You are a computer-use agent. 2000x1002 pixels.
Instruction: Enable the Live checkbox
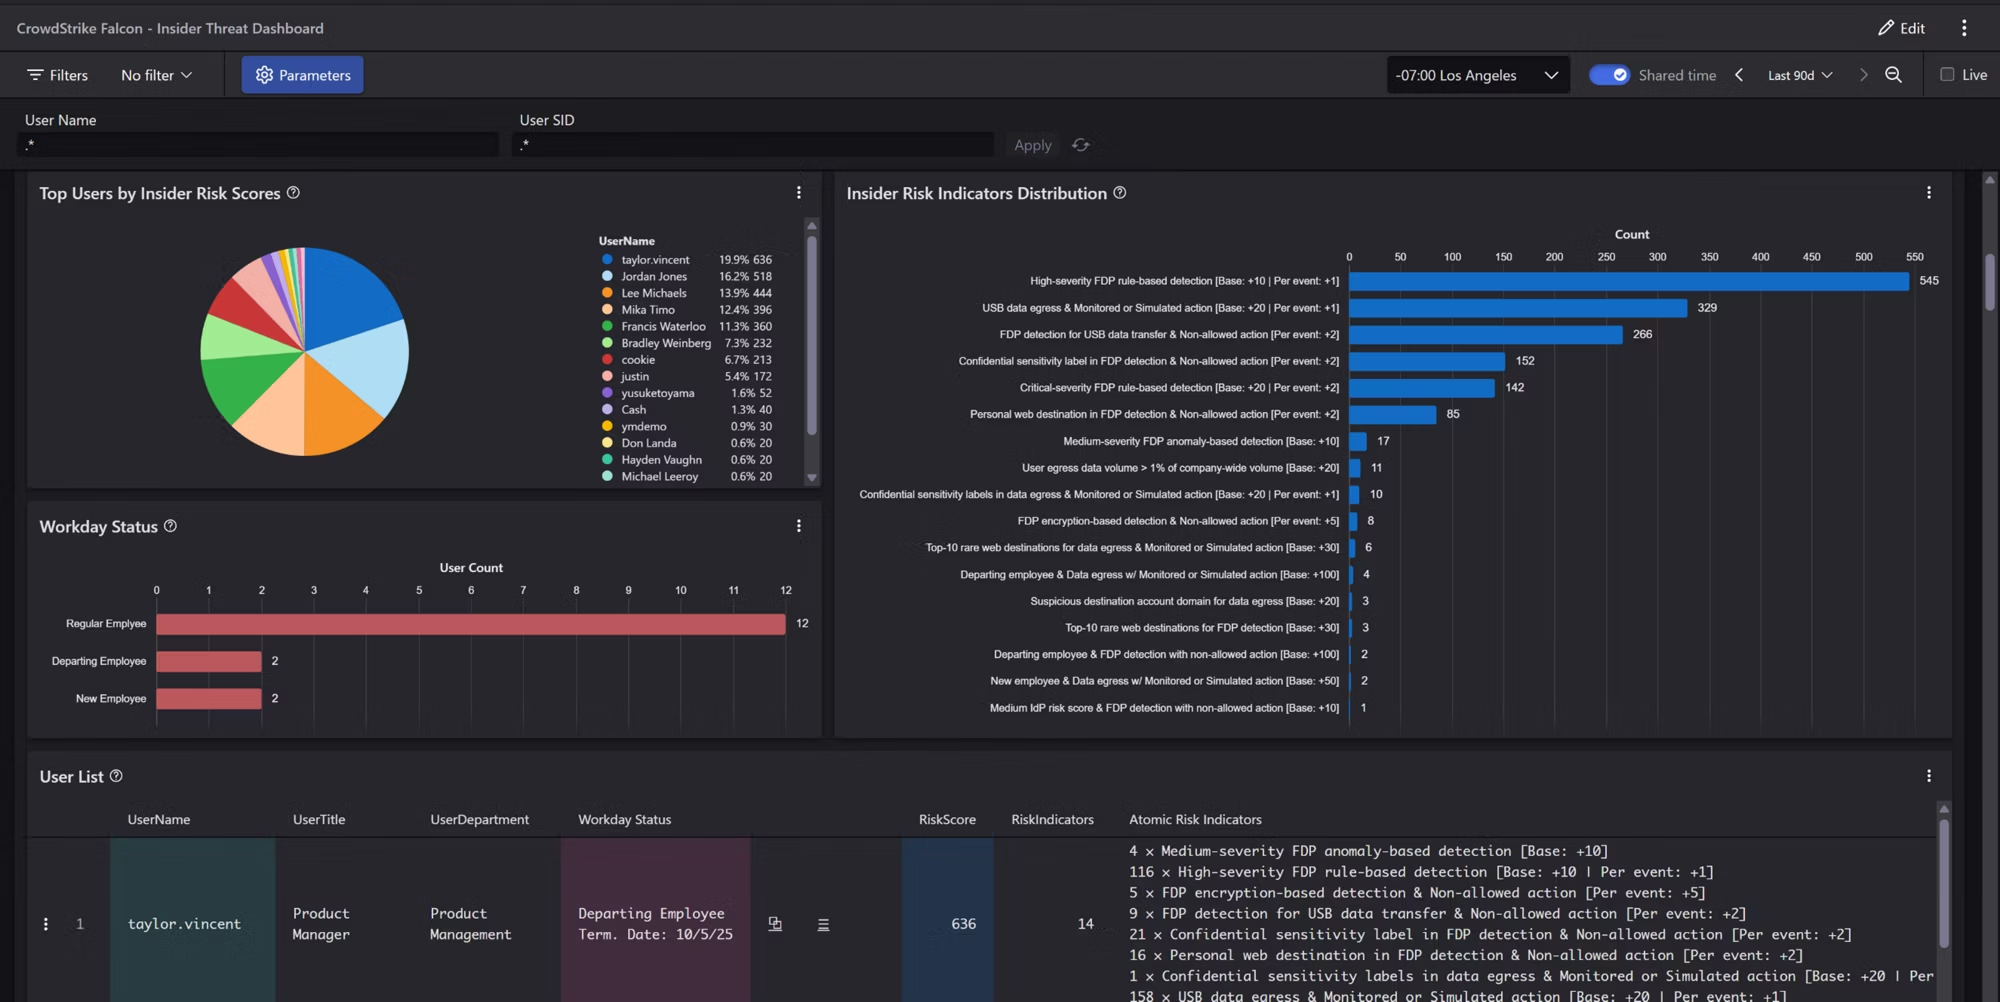(1947, 75)
